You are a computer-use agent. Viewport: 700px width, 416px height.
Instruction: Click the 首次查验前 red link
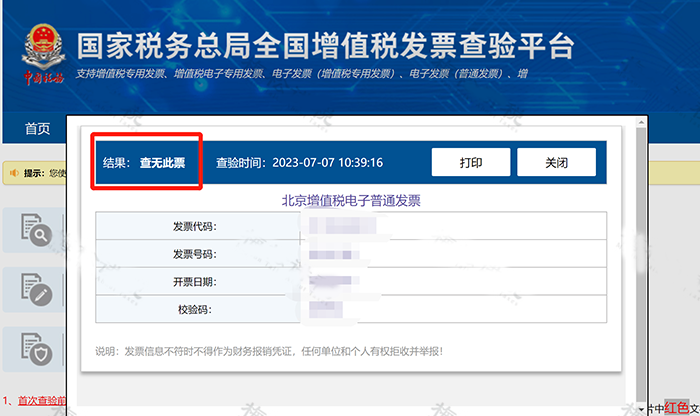click(42, 400)
